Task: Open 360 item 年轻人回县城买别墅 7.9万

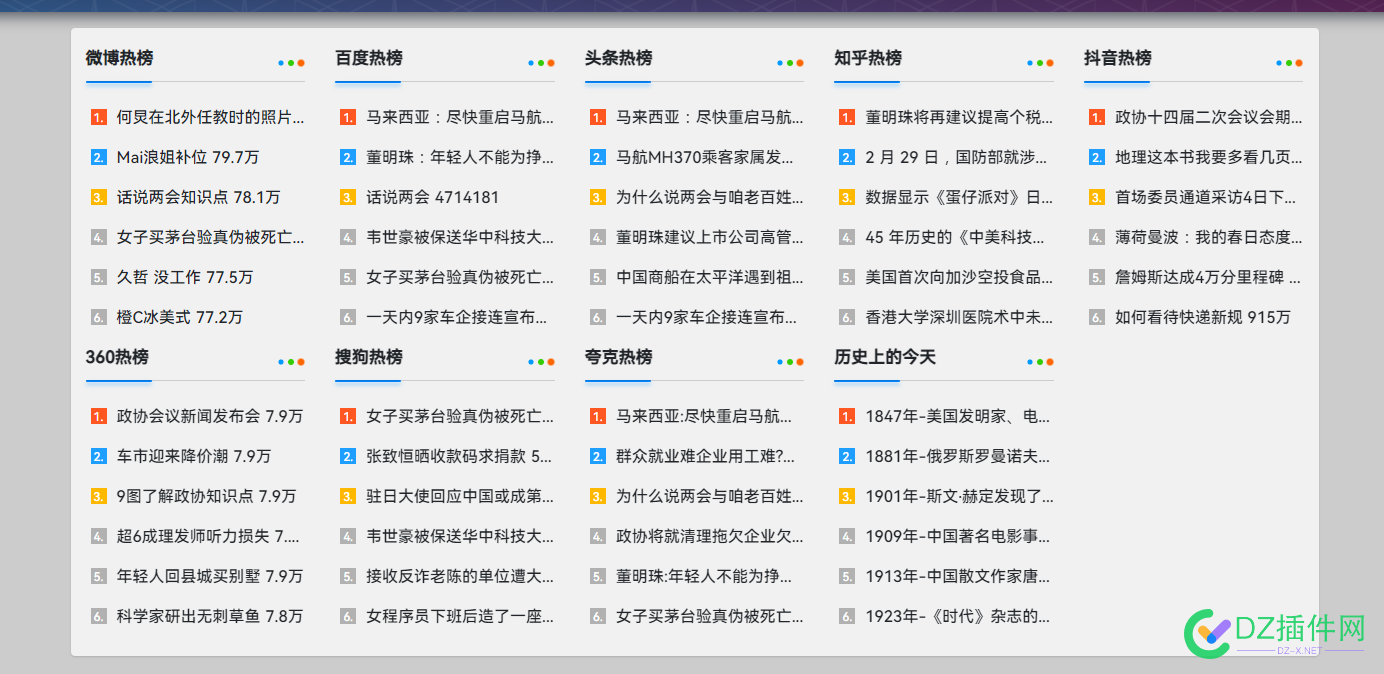Action: point(210,576)
